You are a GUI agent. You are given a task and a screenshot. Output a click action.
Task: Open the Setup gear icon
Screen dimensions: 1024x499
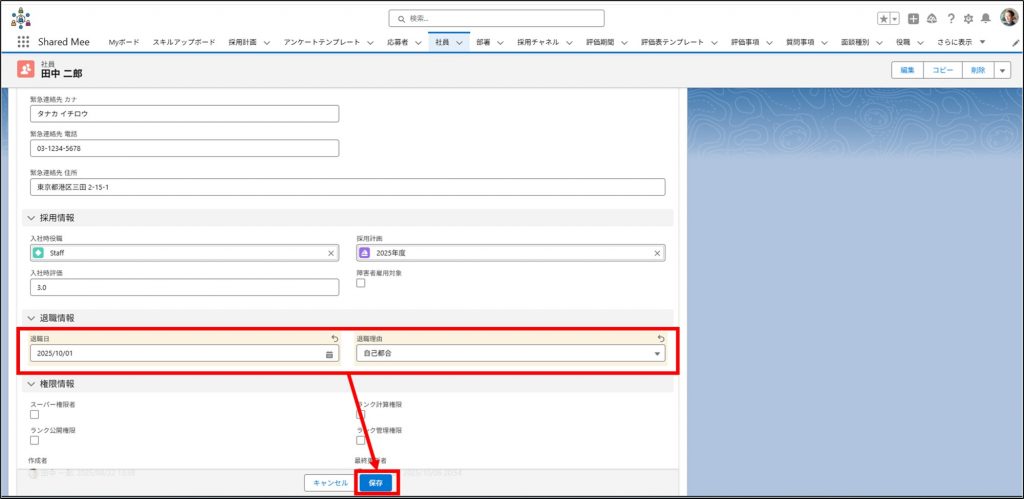click(x=967, y=18)
